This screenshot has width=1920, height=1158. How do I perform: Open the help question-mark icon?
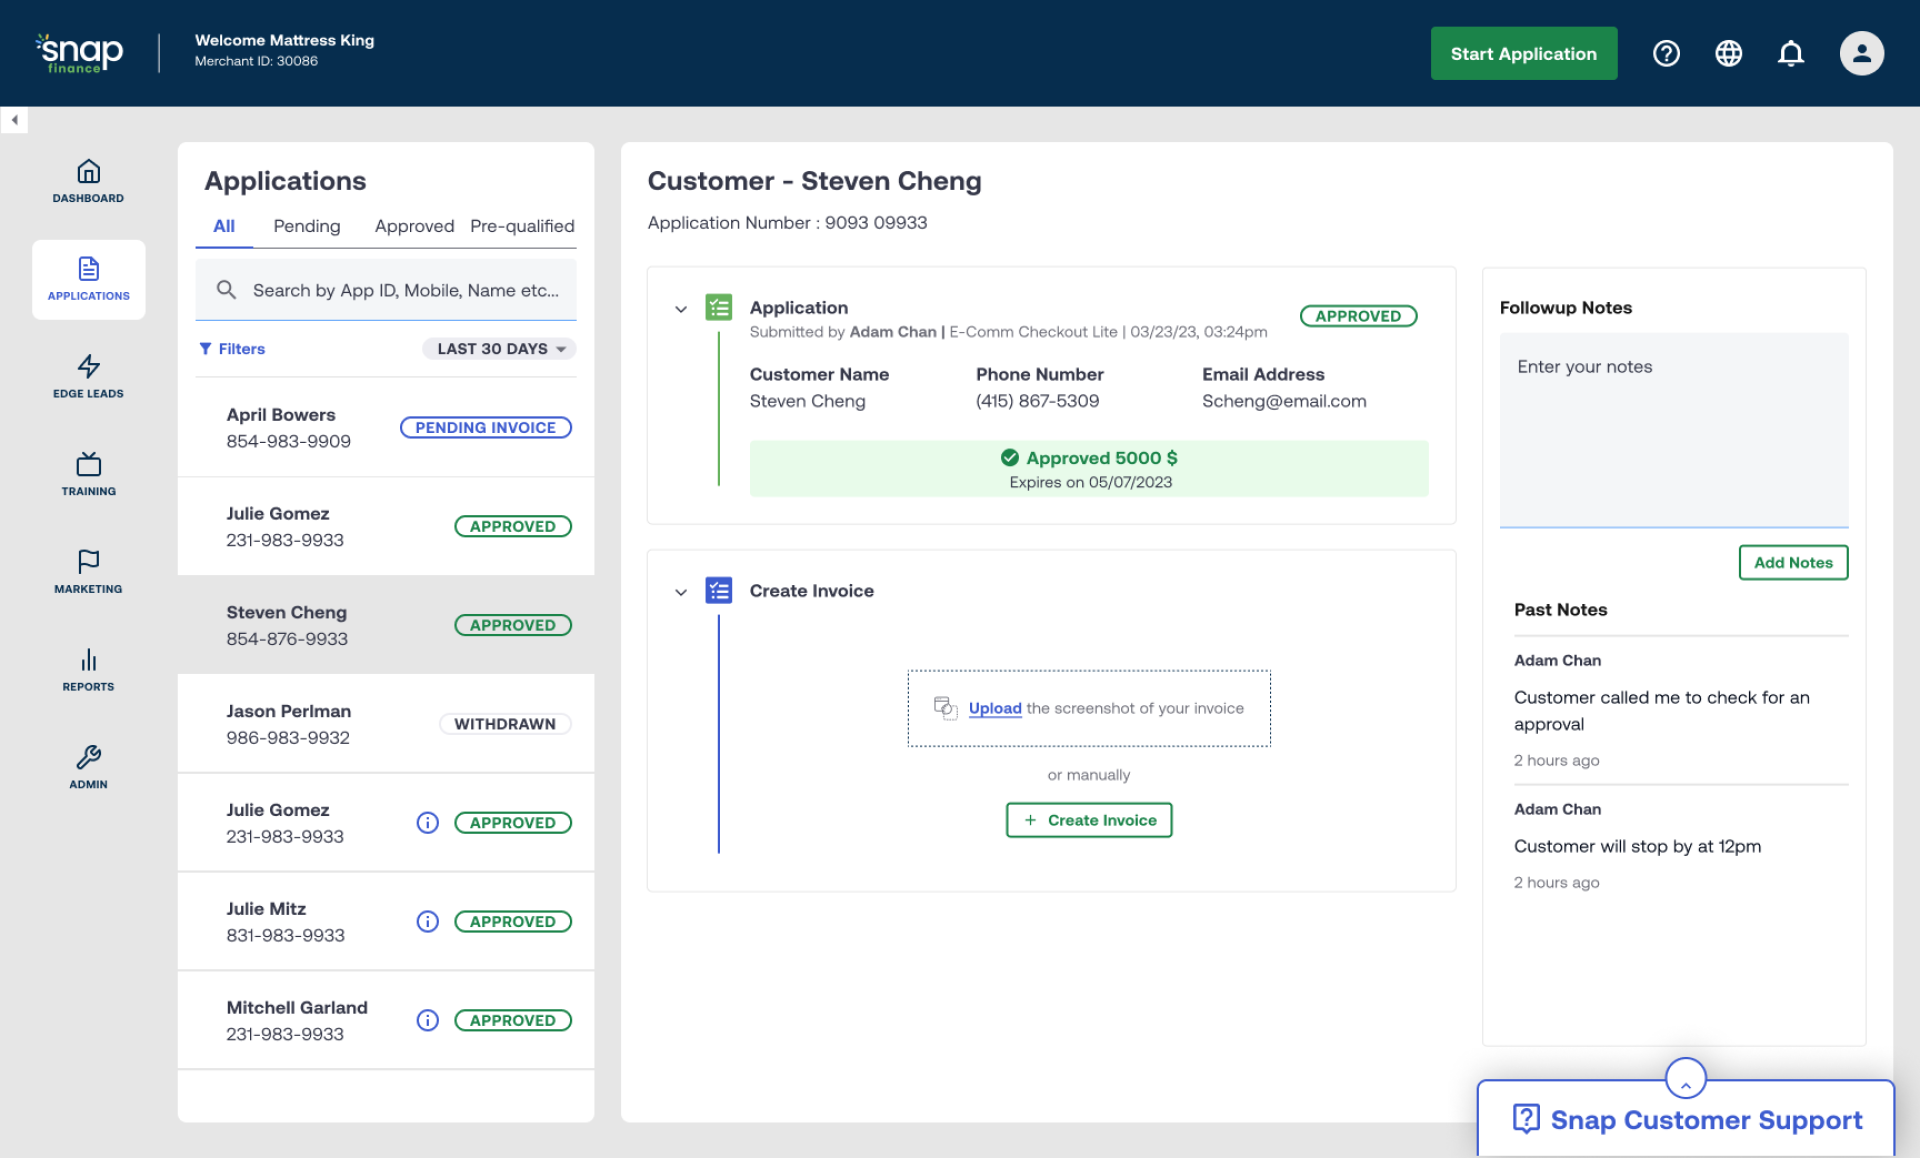point(1666,53)
